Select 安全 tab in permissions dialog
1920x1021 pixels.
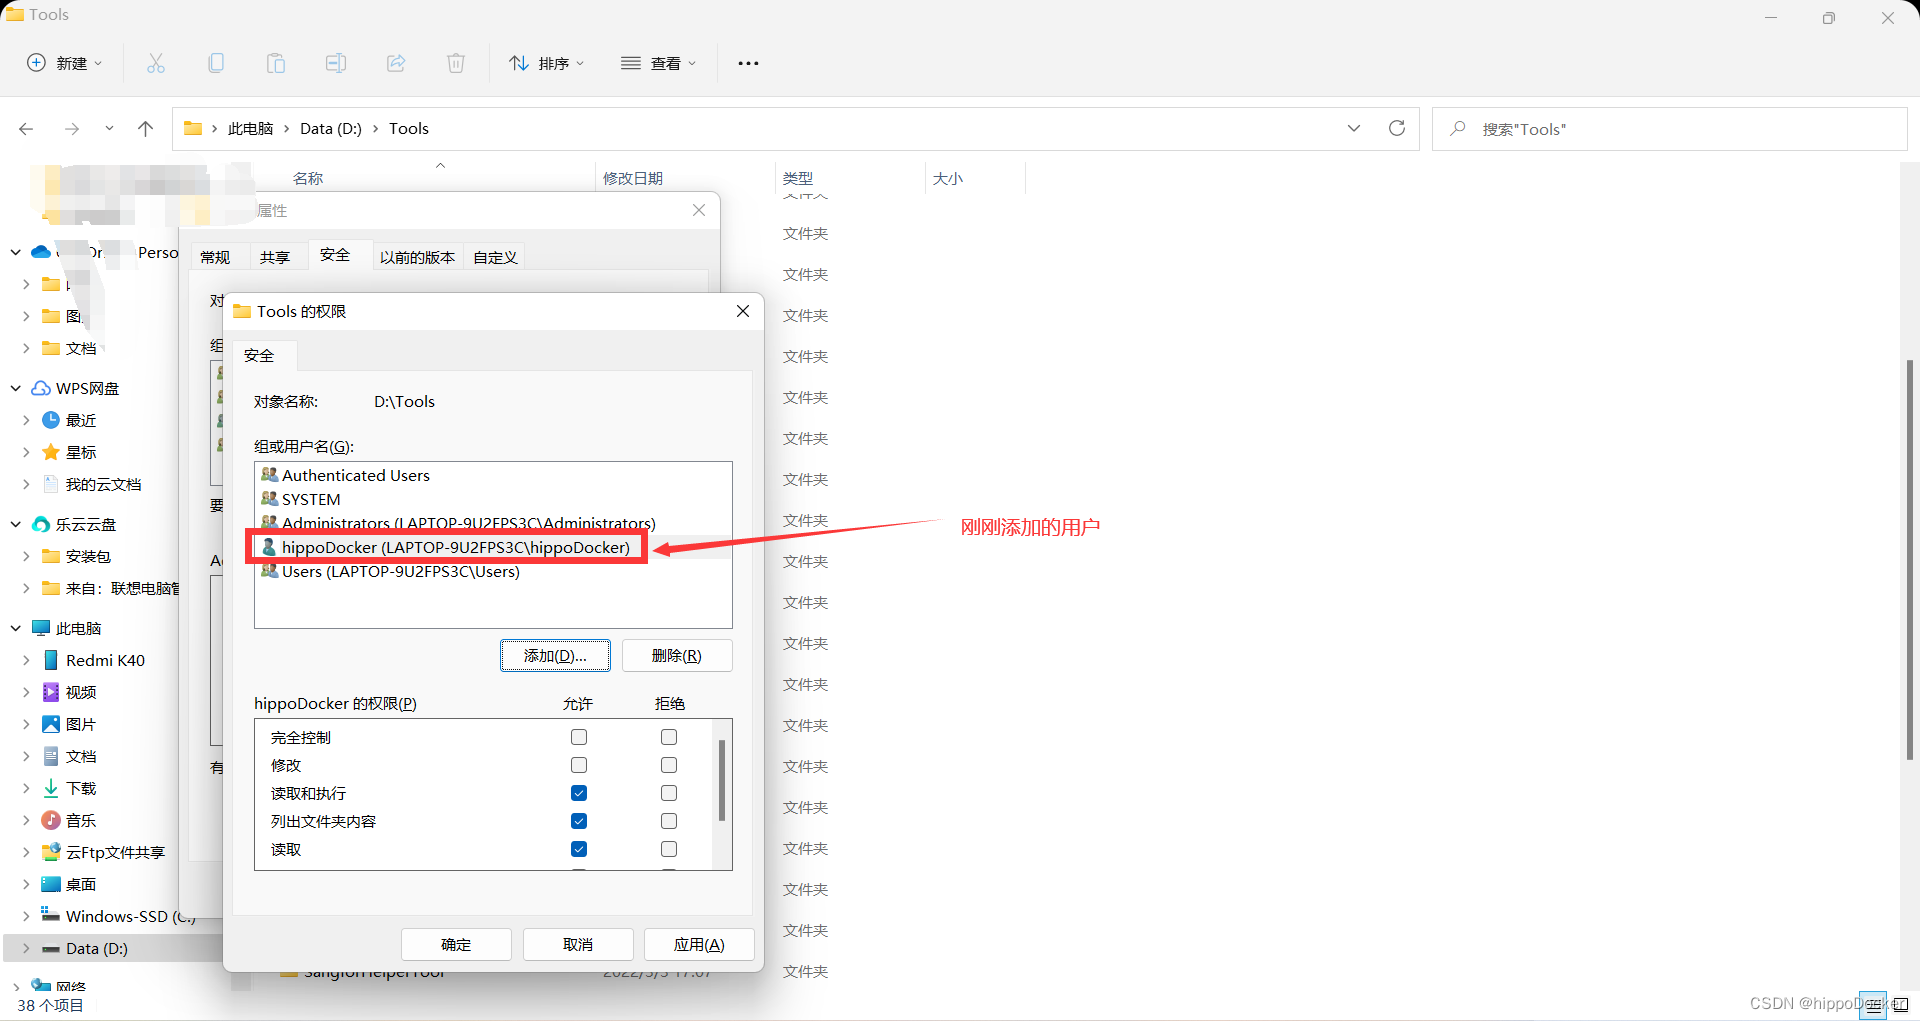[x=259, y=355]
